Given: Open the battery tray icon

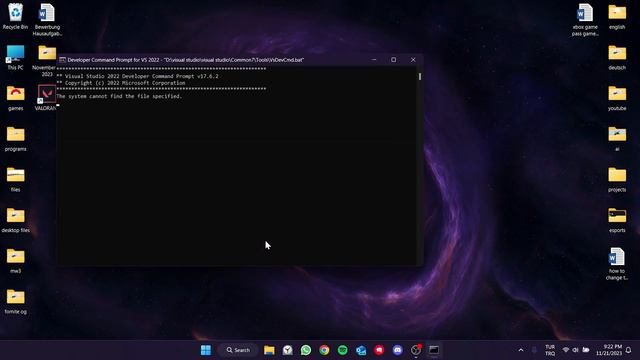Looking at the screenshot, I should [586, 350].
